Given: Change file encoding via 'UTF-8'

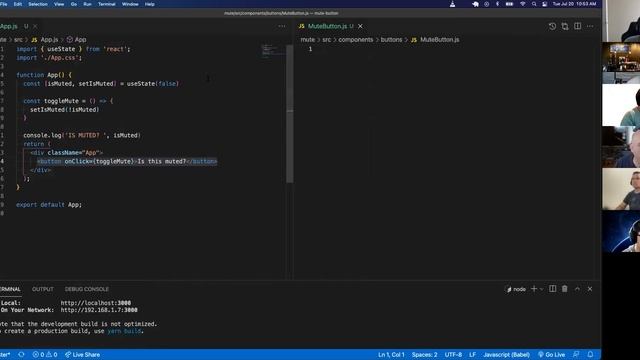Looking at the screenshot, I should 453,354.
